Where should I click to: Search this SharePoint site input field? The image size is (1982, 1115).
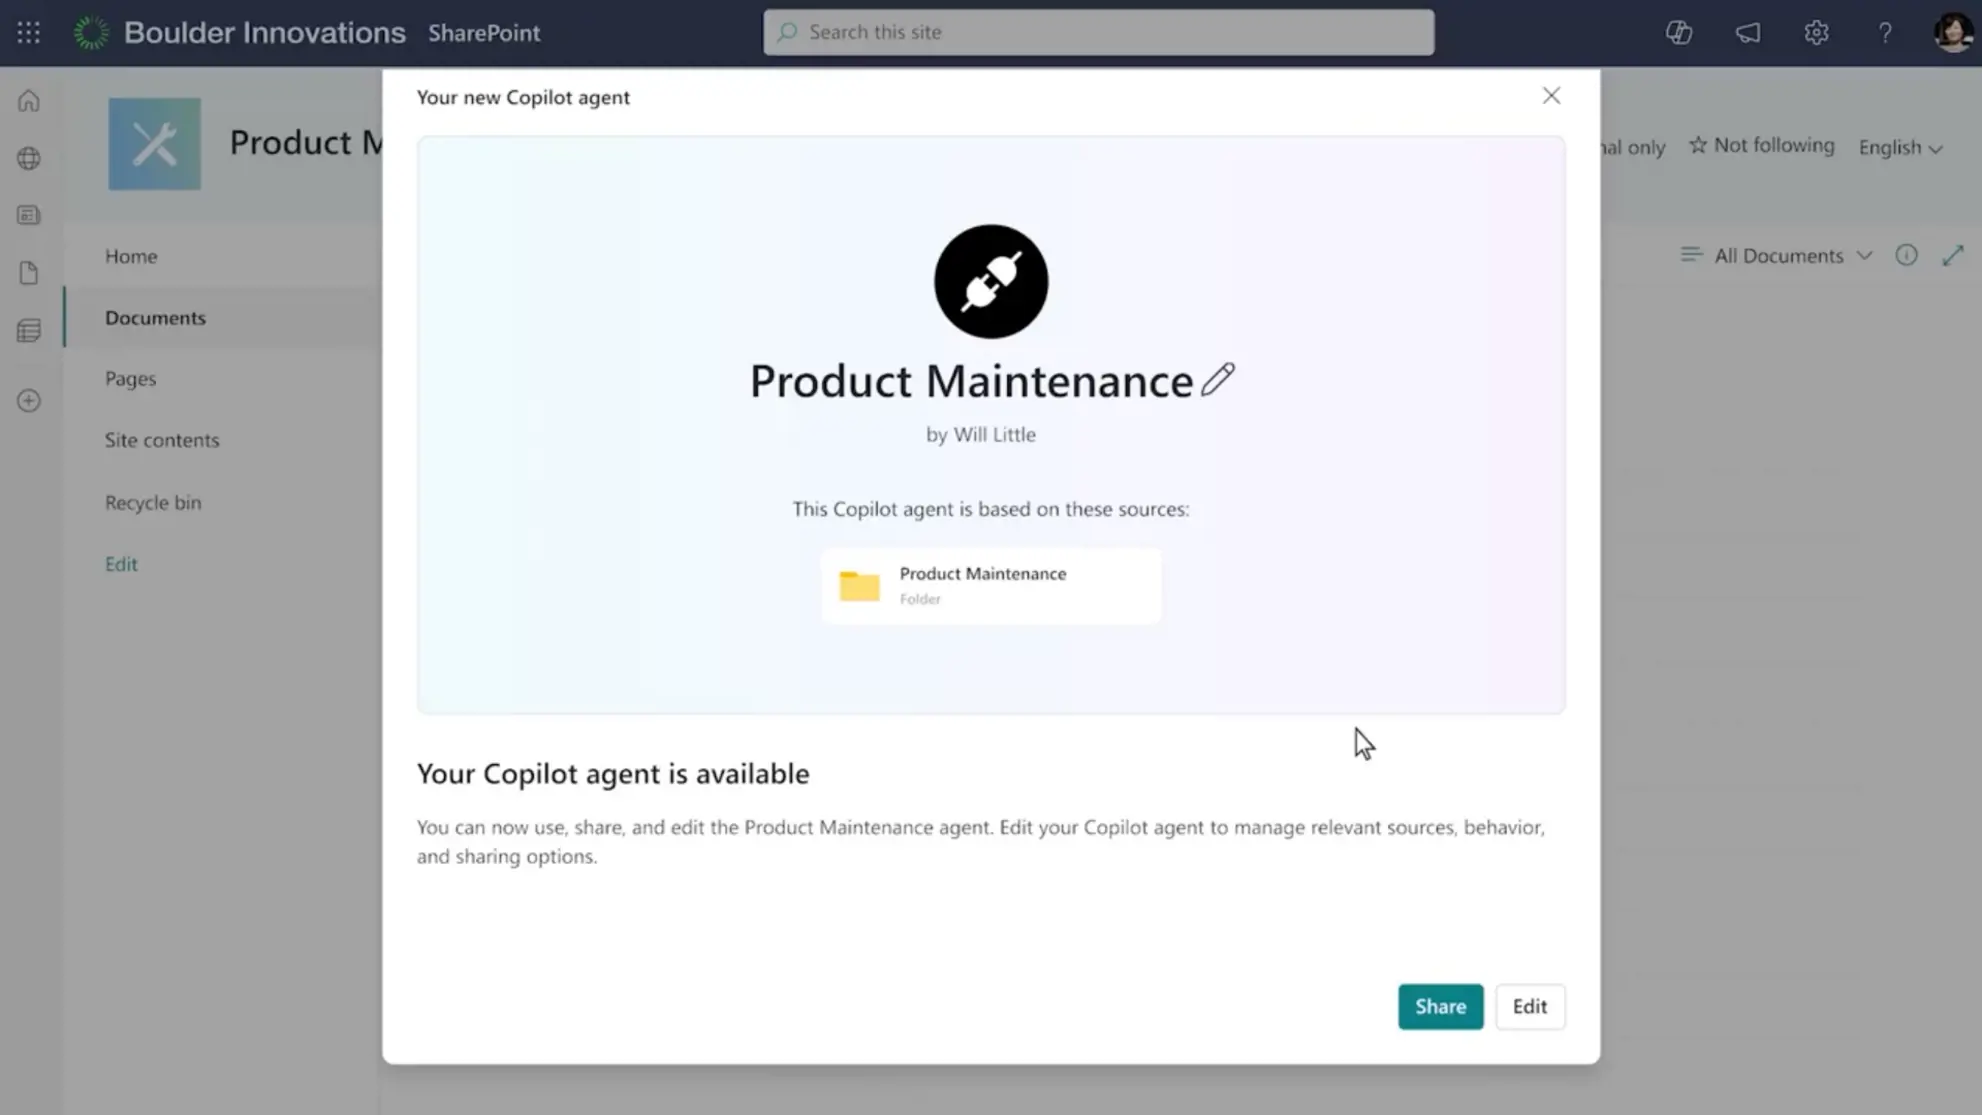[1099, 31]
